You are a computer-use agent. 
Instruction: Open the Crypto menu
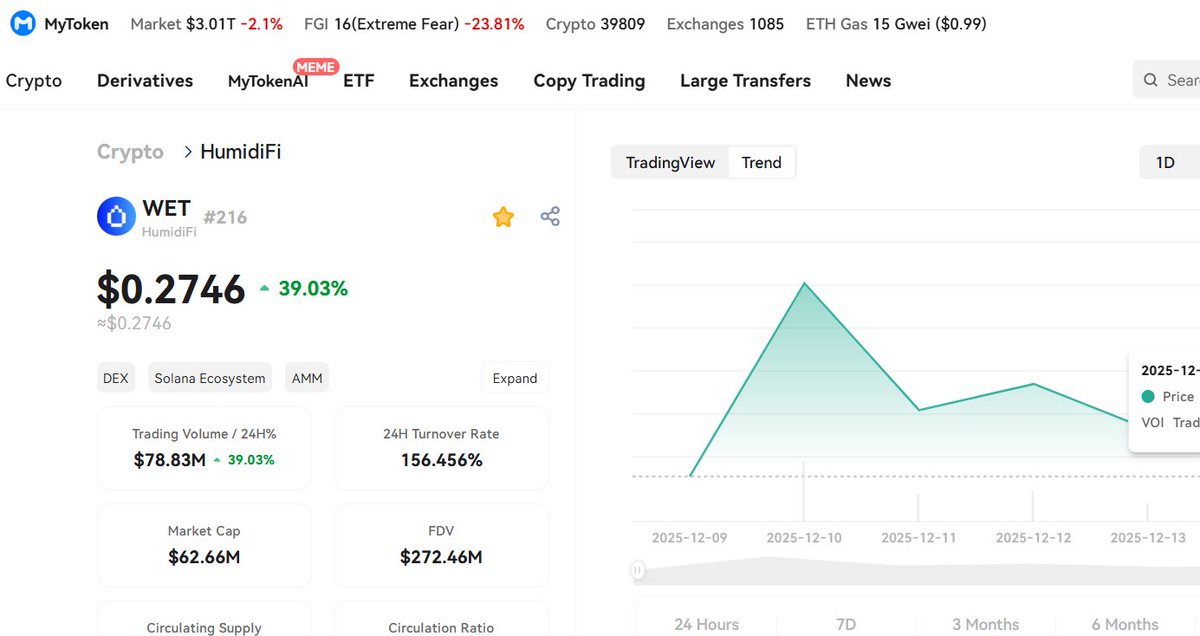click(x=34, y=81)
